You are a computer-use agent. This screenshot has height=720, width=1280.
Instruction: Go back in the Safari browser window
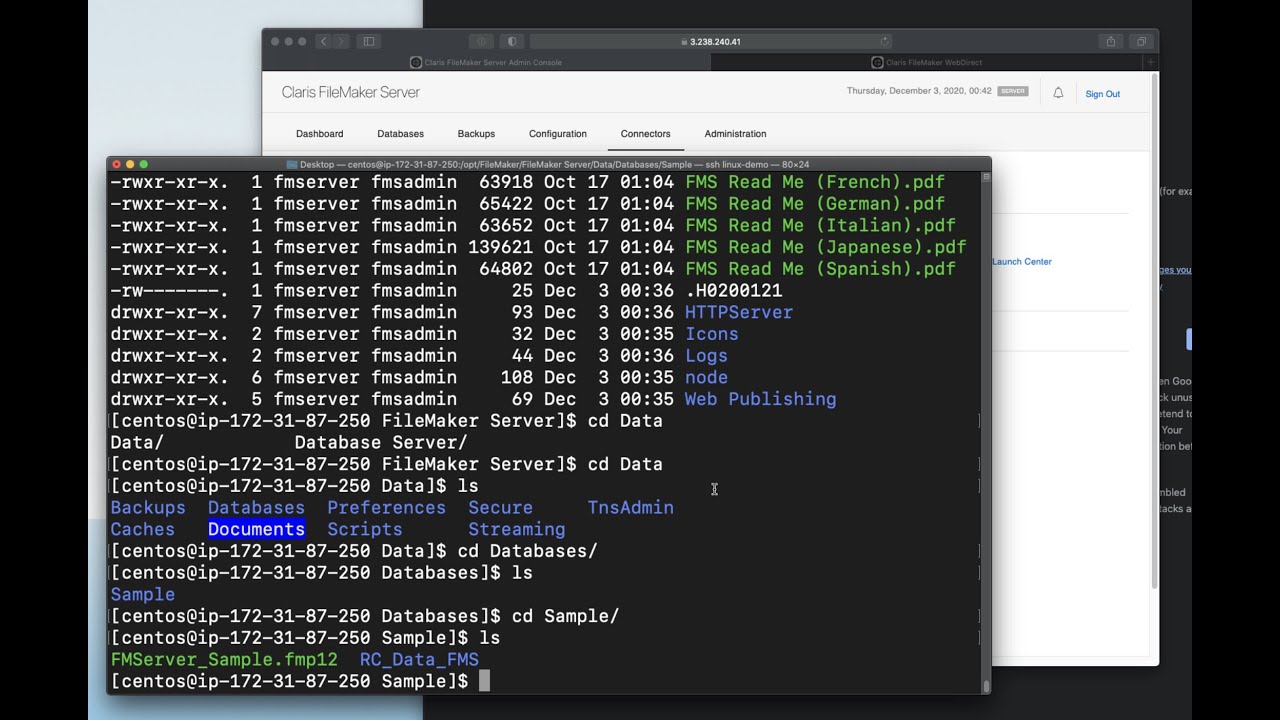click(x=323, y=41)
